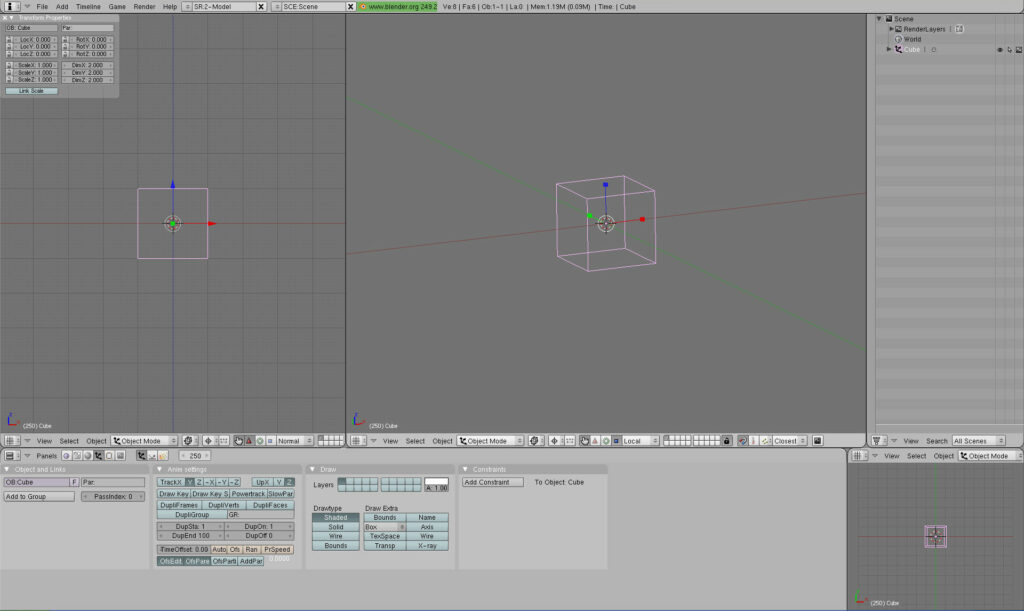Click World item in Outliner
The image size is (1024, 611).
coord(912,39)
